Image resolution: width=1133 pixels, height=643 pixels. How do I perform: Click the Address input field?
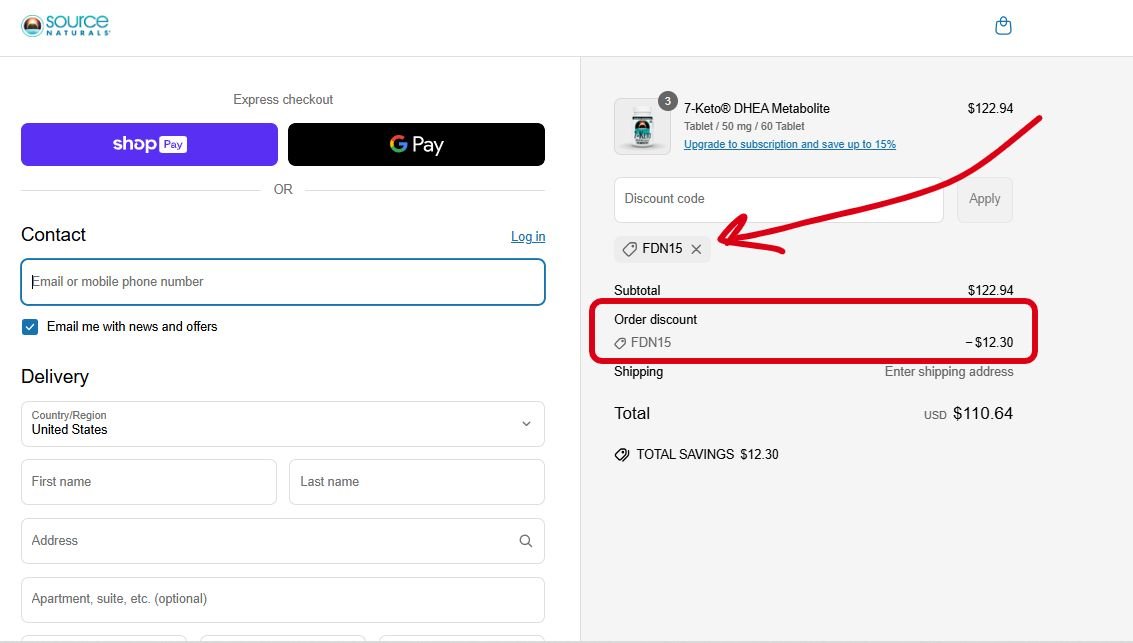coord(283,541)
